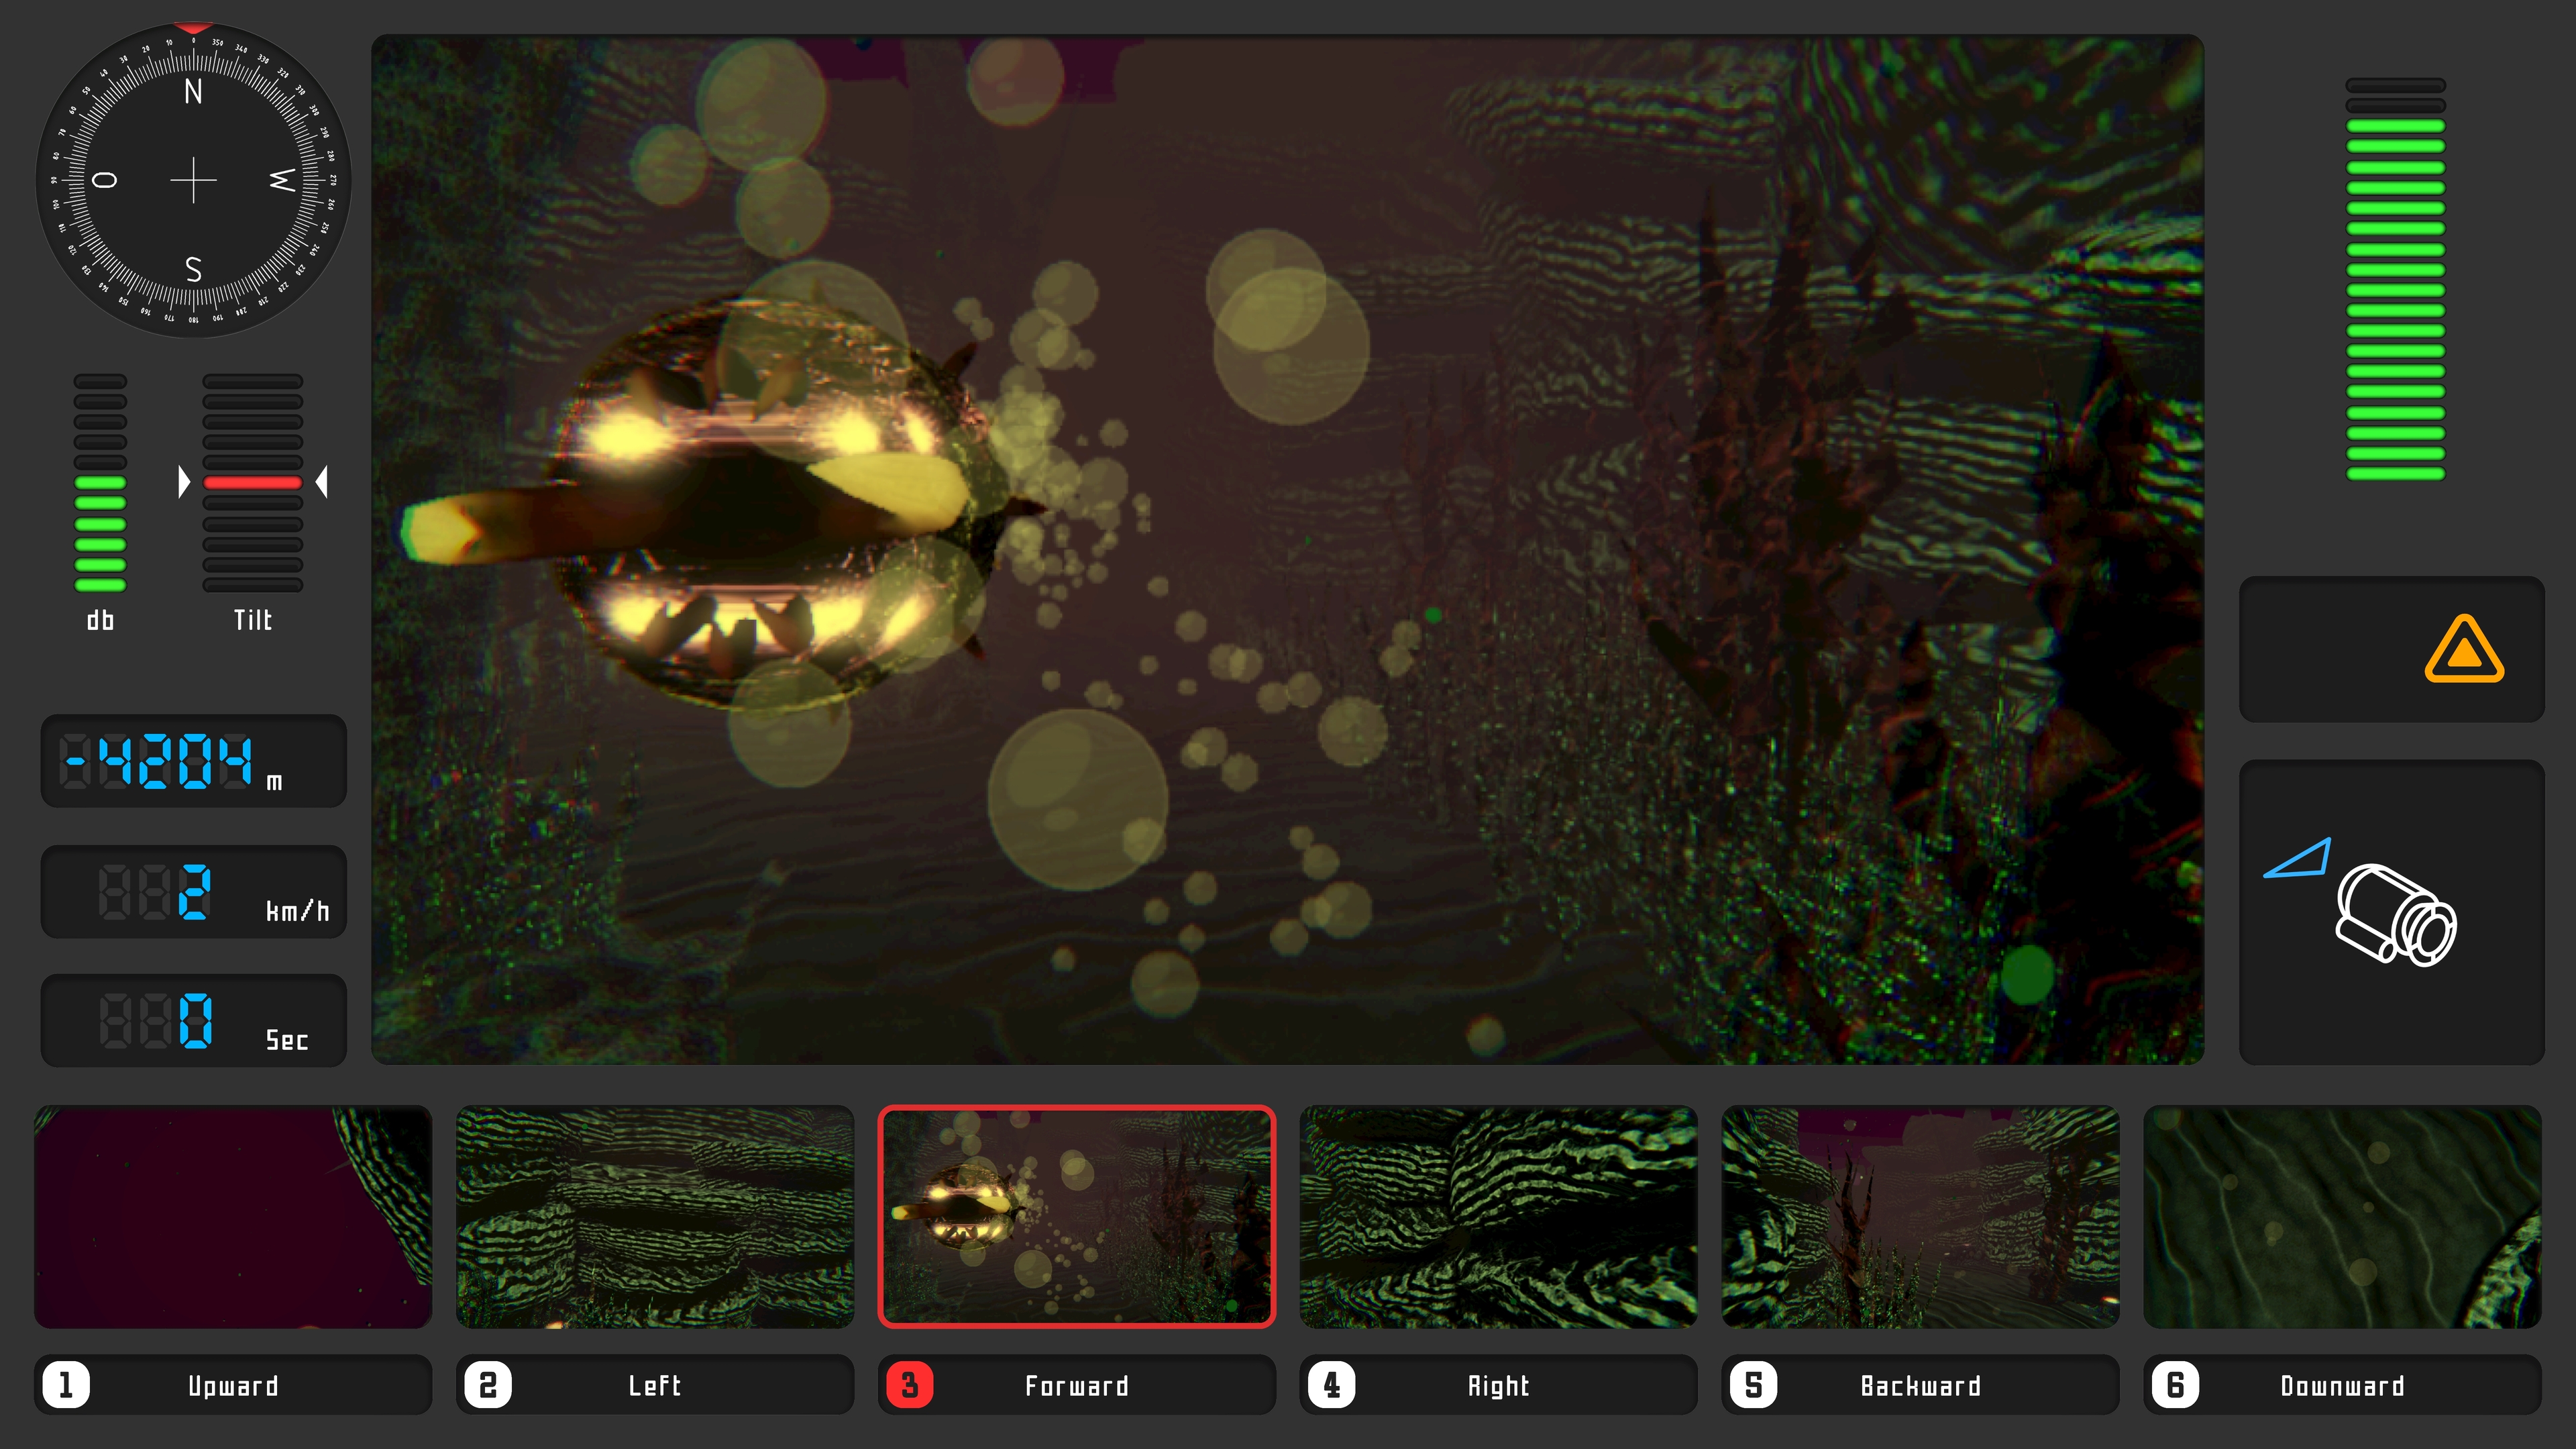Select the Right camera button
The width and height of the screenshot is (2576, 1449).
[x=1498, y=1385]
